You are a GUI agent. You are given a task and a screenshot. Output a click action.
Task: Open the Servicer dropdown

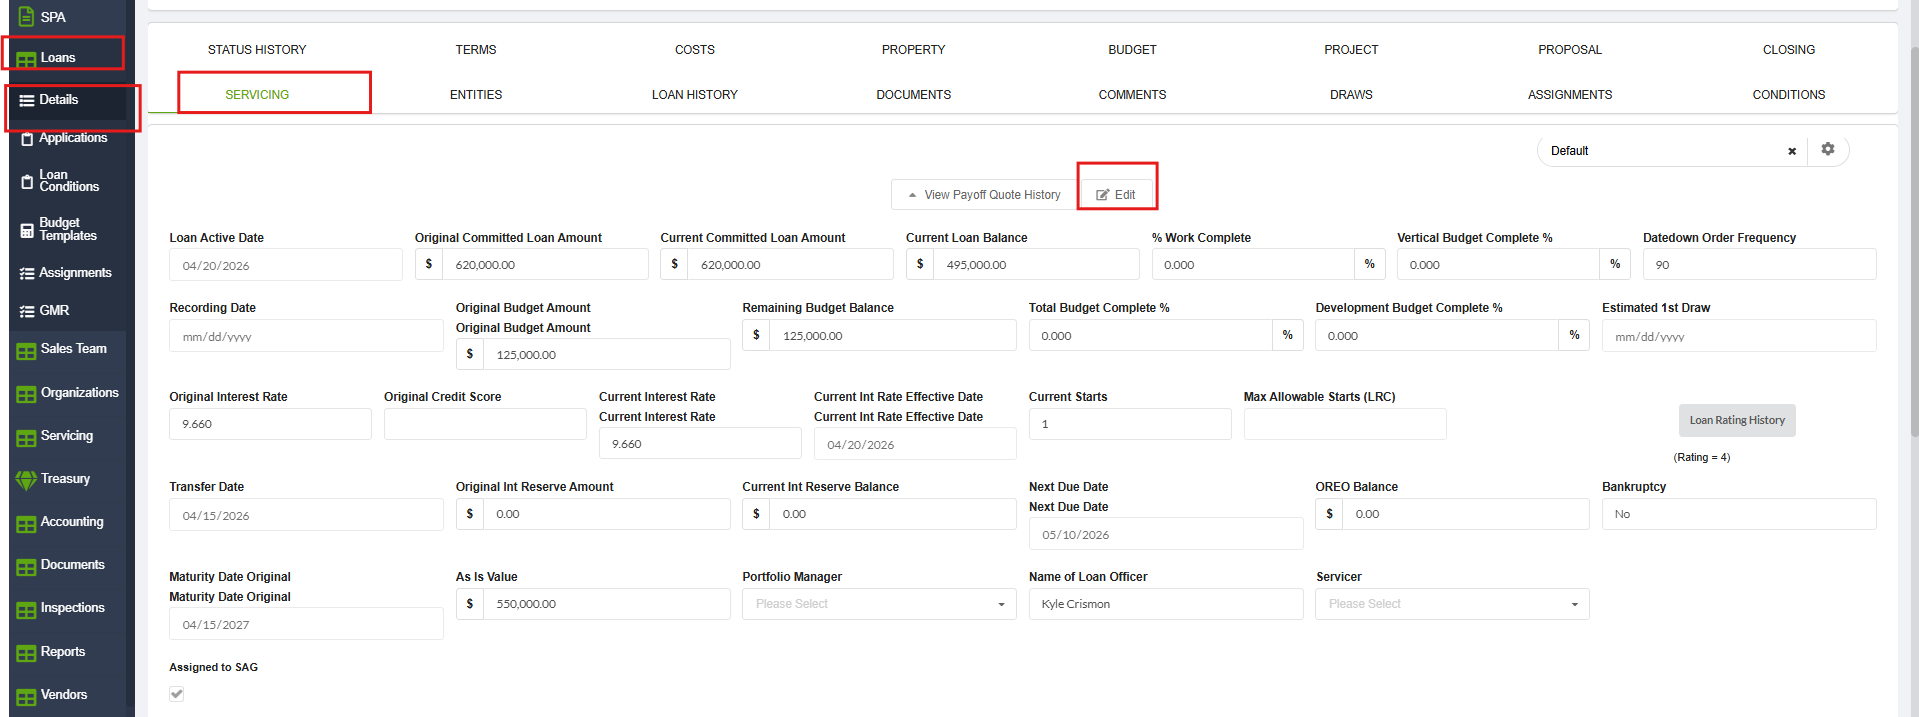[x=1452, y=604]
